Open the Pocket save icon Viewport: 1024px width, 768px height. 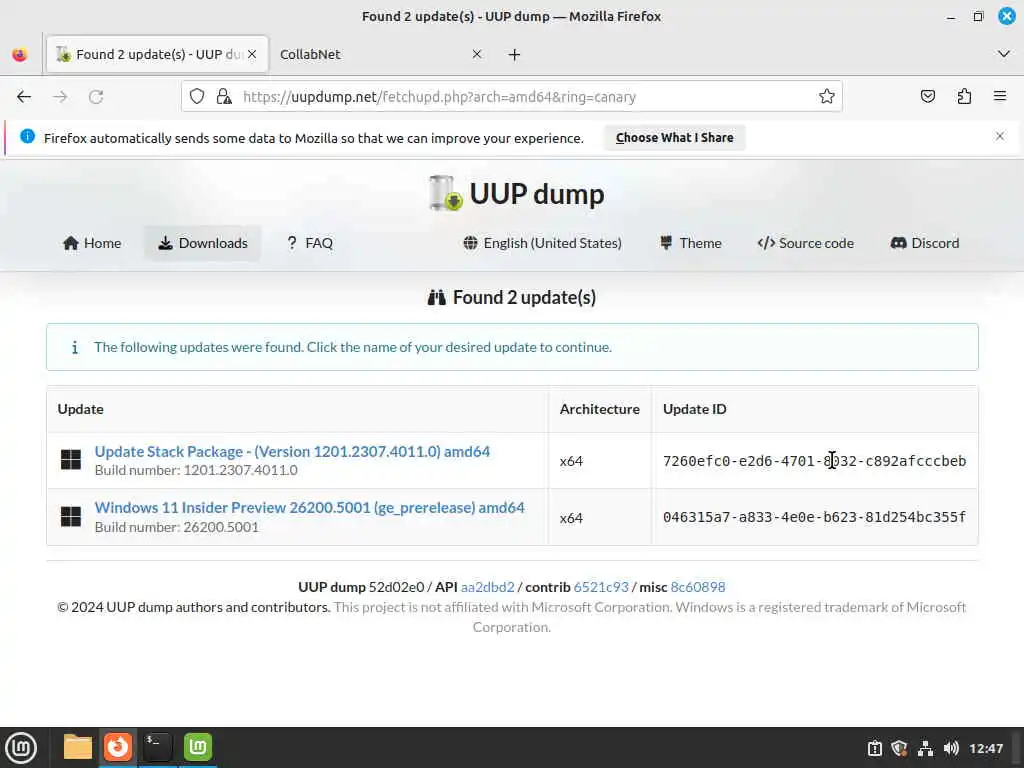click(x=927, y=97)
